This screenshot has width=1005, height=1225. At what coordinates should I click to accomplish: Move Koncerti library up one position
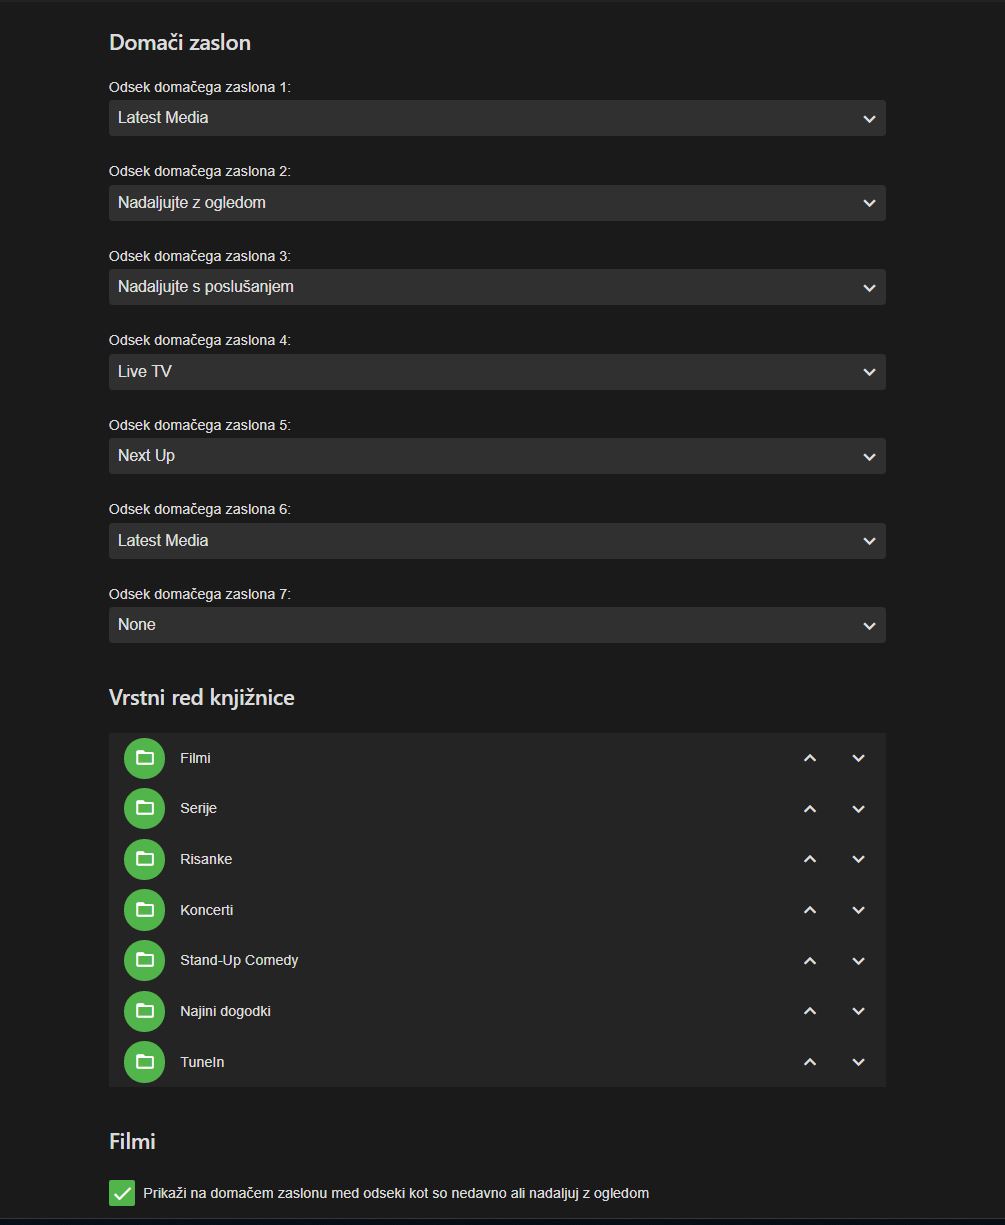point(810,910)
